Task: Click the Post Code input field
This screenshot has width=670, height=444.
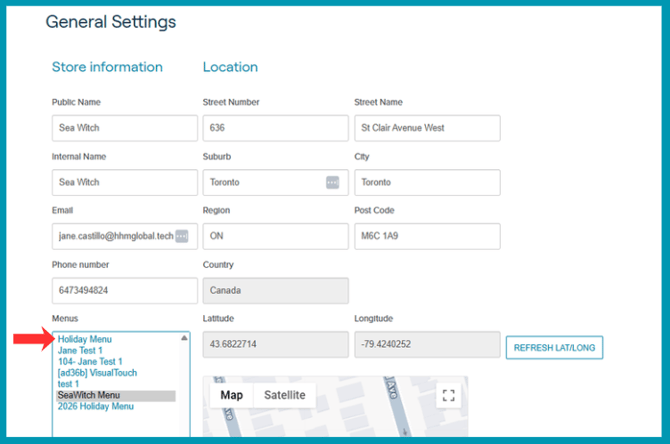Action: click(427, 236)
